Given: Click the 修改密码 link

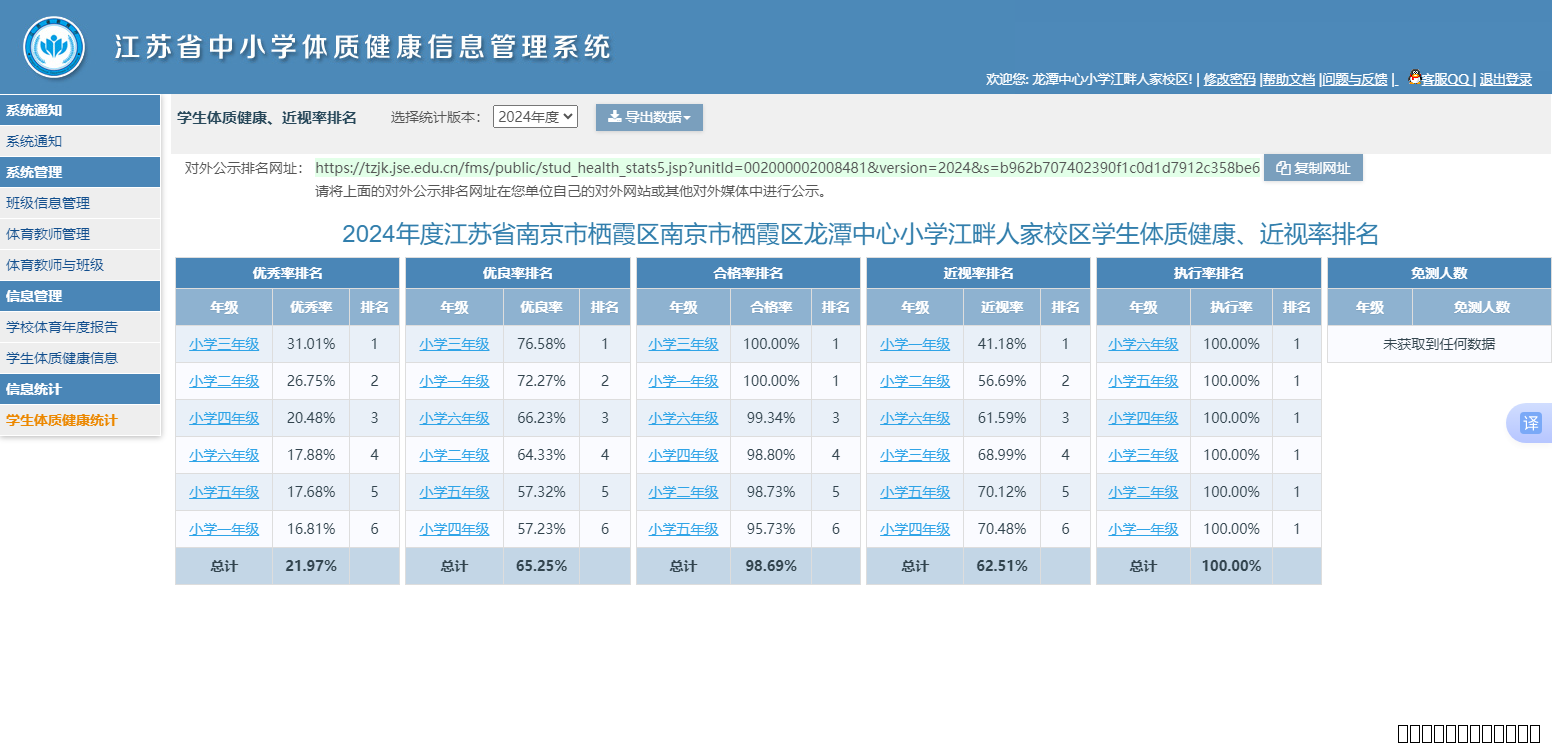Looking at the screenshot, I should 1229,79.
